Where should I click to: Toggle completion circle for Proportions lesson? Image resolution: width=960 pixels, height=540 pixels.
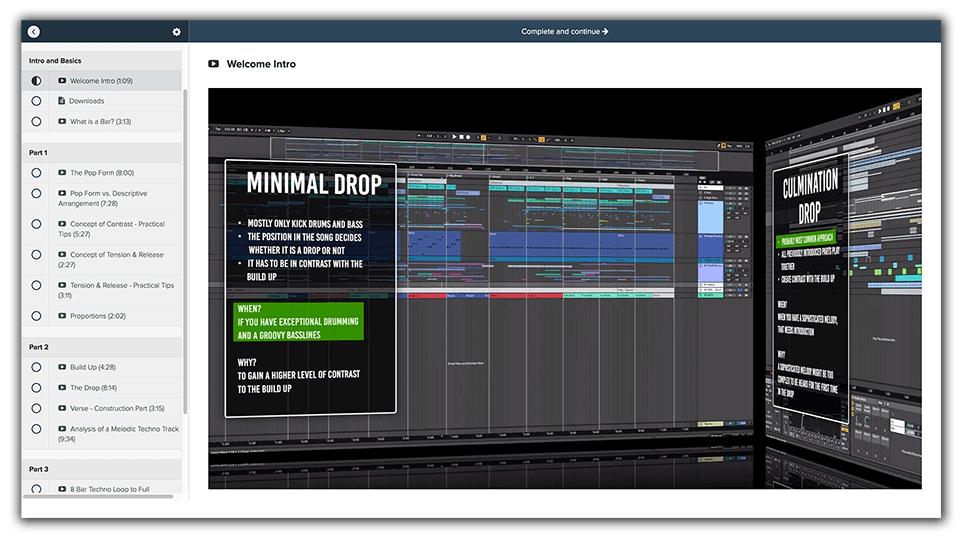pyautogui.click(x=36, y=316)
